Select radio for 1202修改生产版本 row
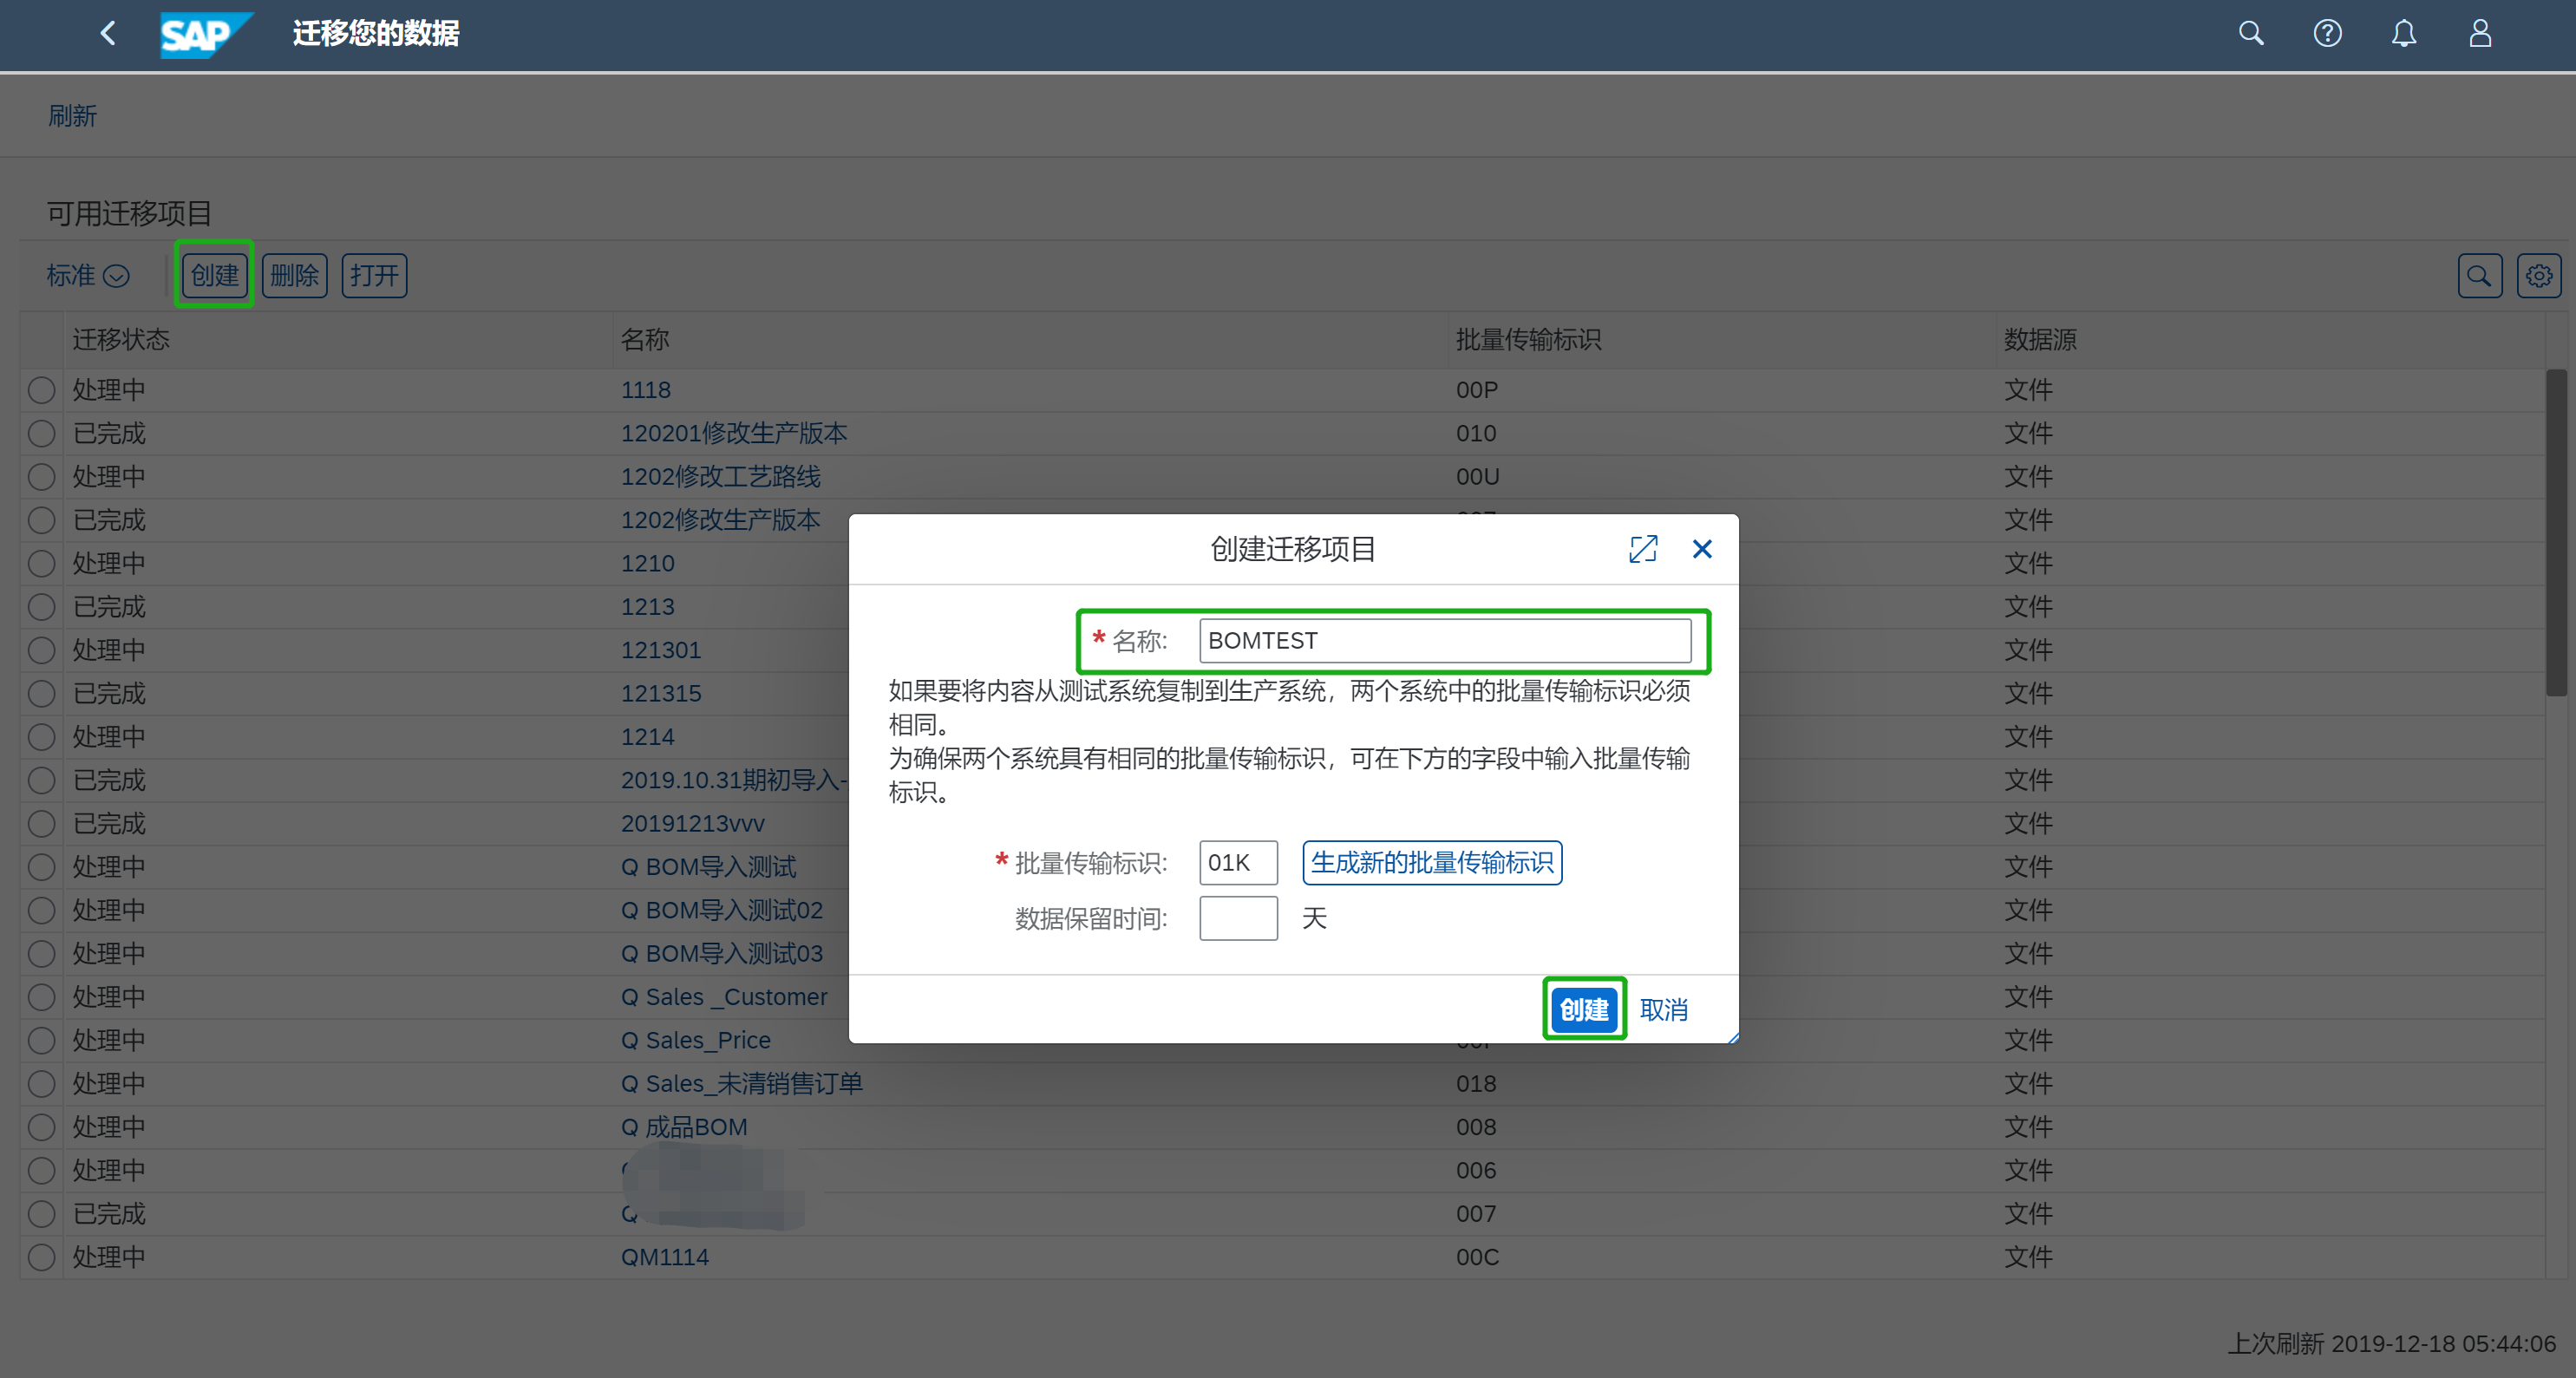 (x=41, y=520)
